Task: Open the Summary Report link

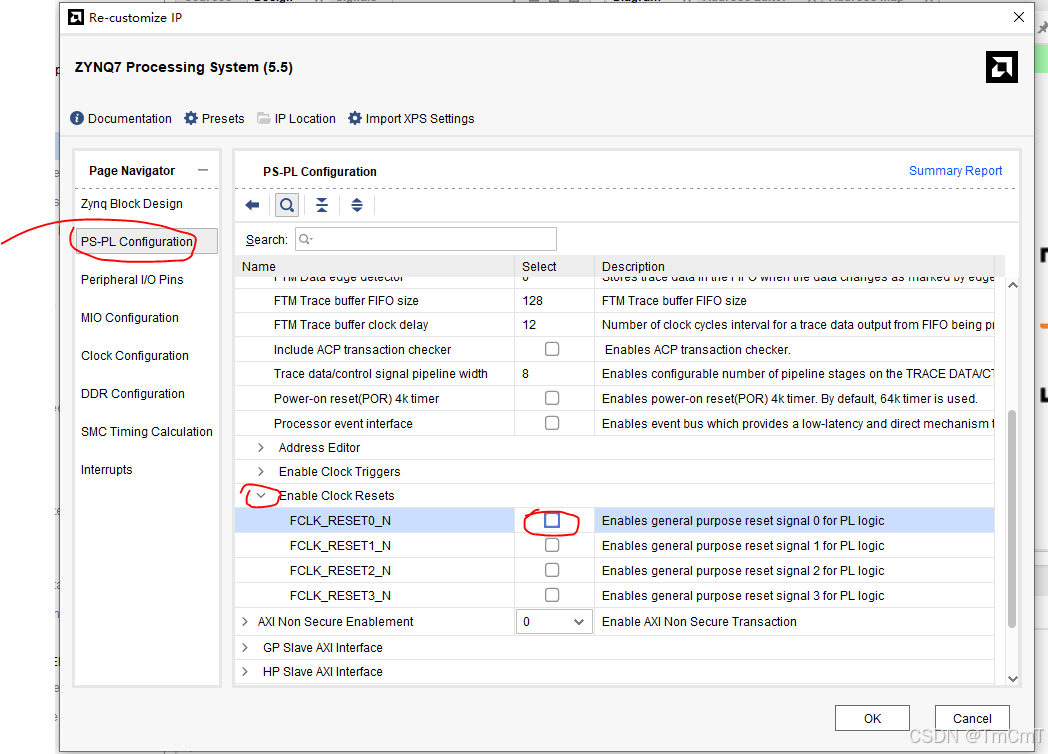Action: (x=955, y=170)
